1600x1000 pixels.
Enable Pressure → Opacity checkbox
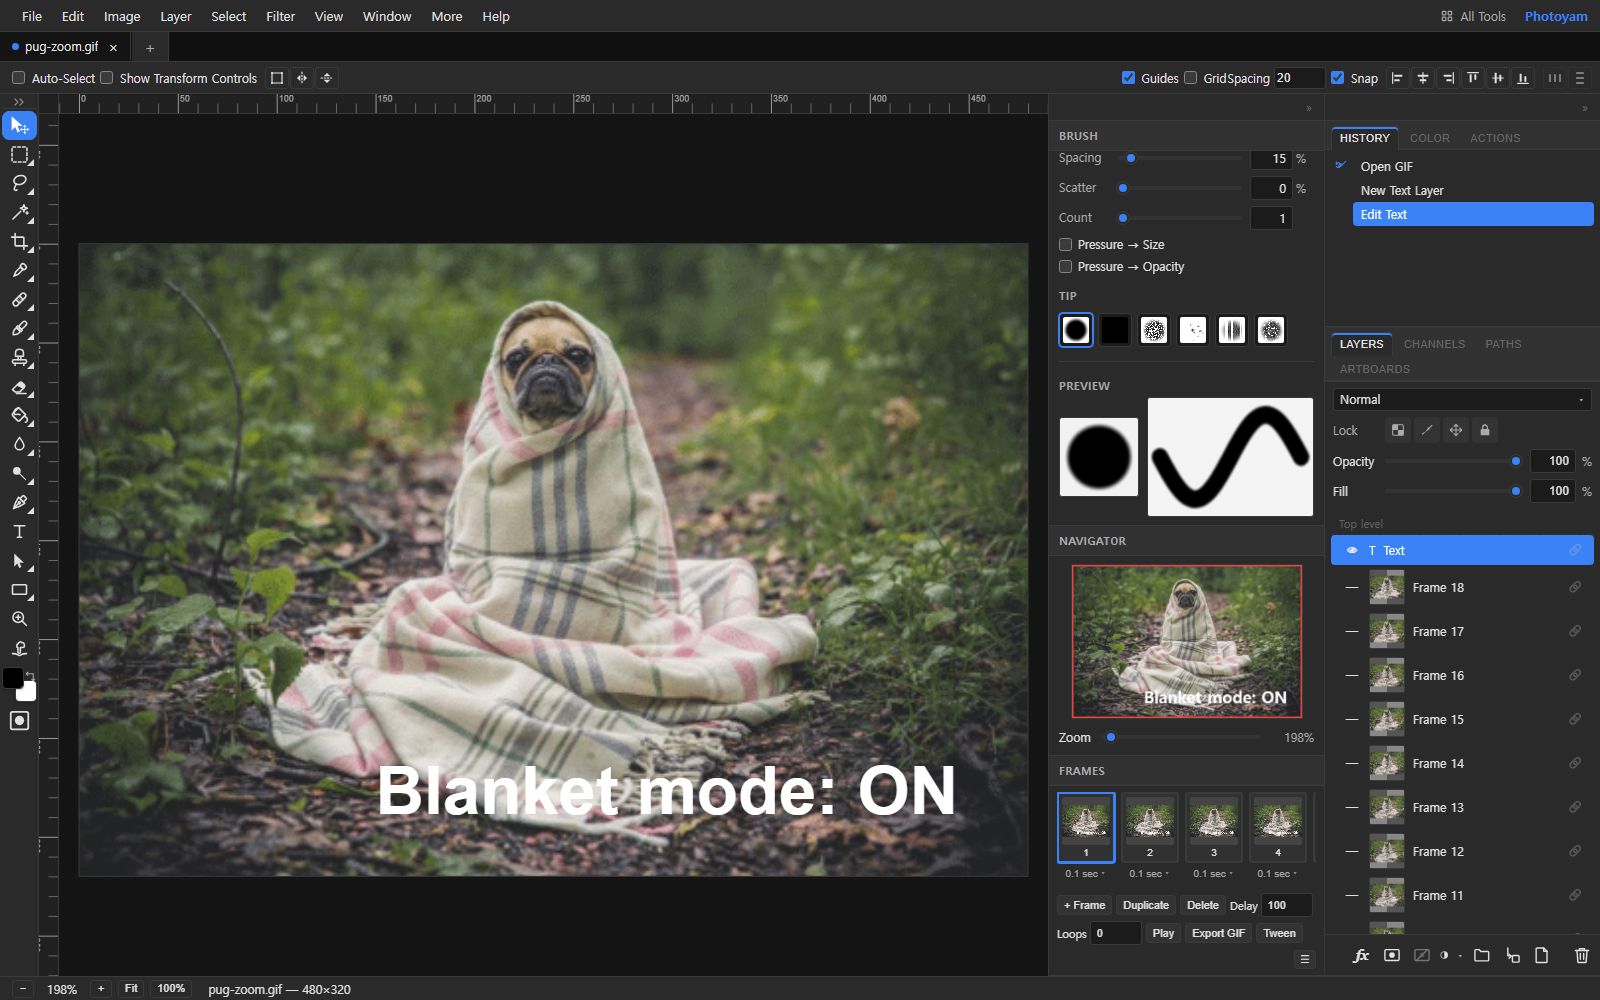(1066, 267)
